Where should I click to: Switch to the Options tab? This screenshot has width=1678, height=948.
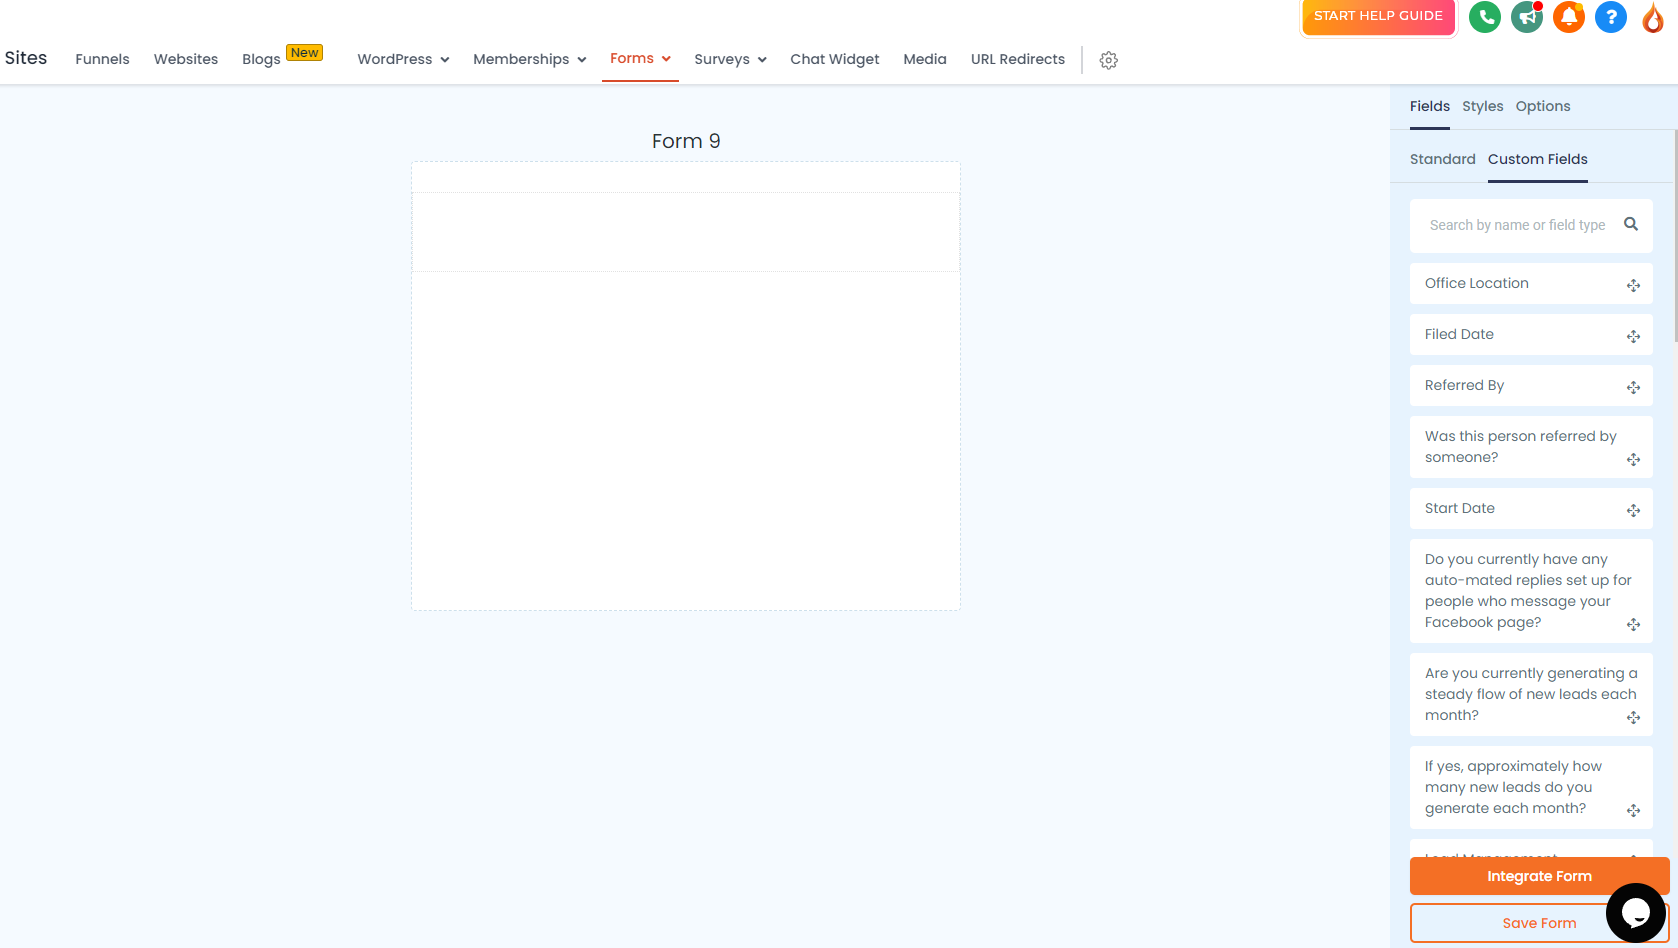(1543, 106)
